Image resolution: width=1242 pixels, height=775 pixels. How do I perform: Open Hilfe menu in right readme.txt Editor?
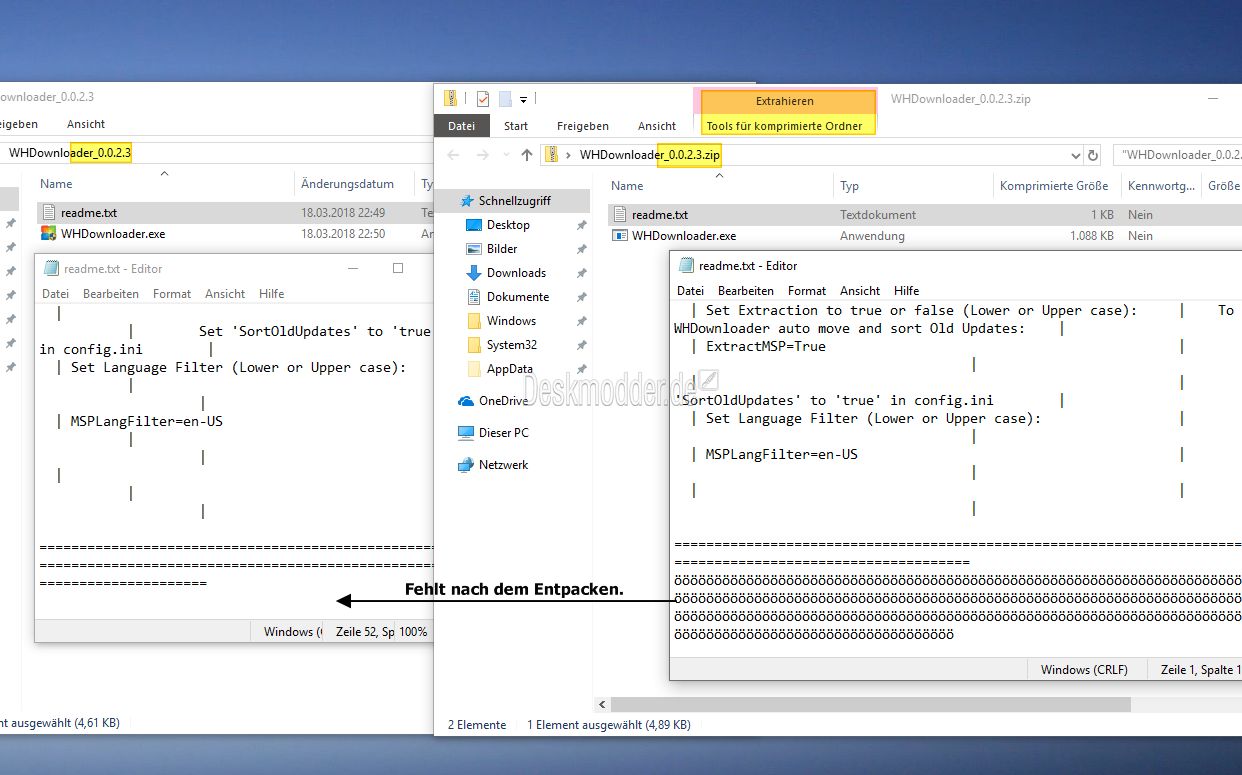[x=907, y=290]
